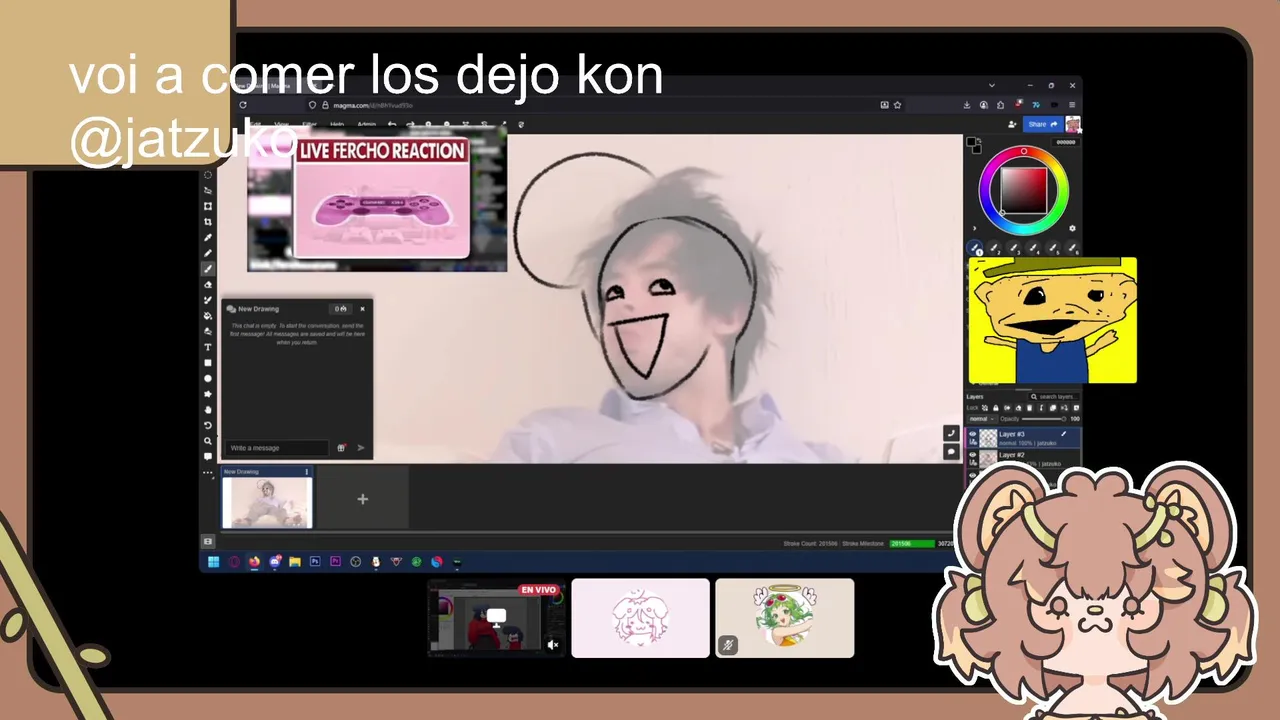Reload the magma.com page
This screenshot has height=720, width=1280.
pyautogui.click(x=243, y=104)
